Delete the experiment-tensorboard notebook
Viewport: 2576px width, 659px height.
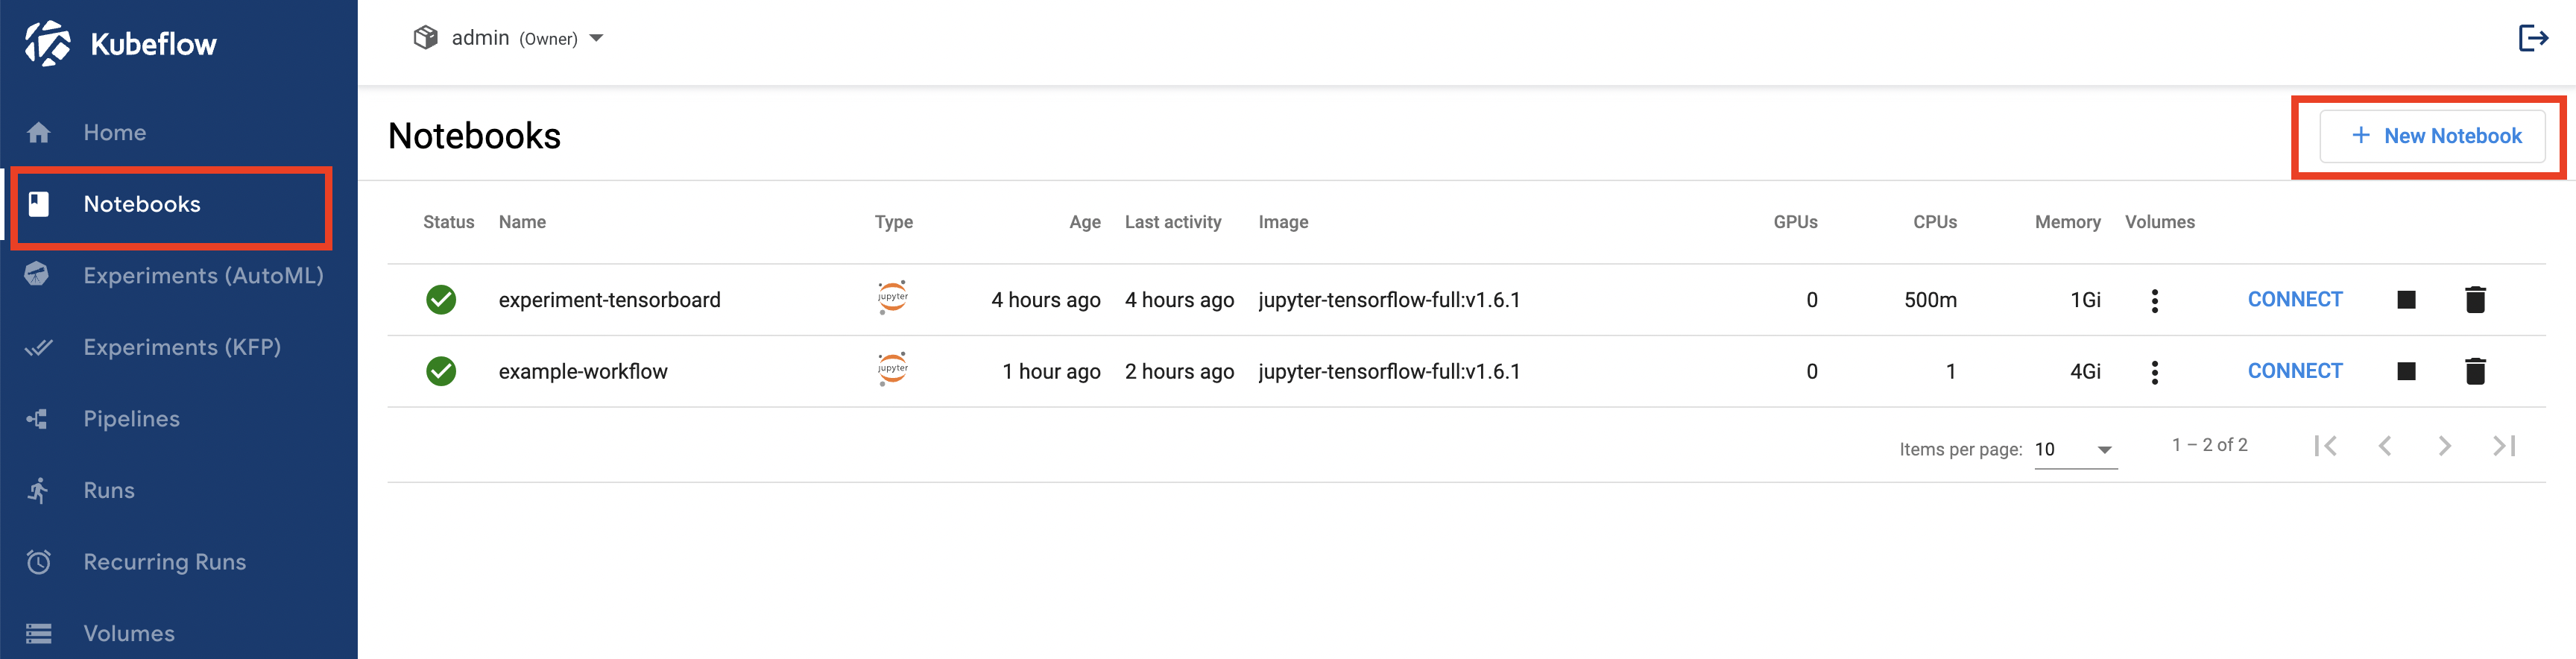[x=2475, y=300]
